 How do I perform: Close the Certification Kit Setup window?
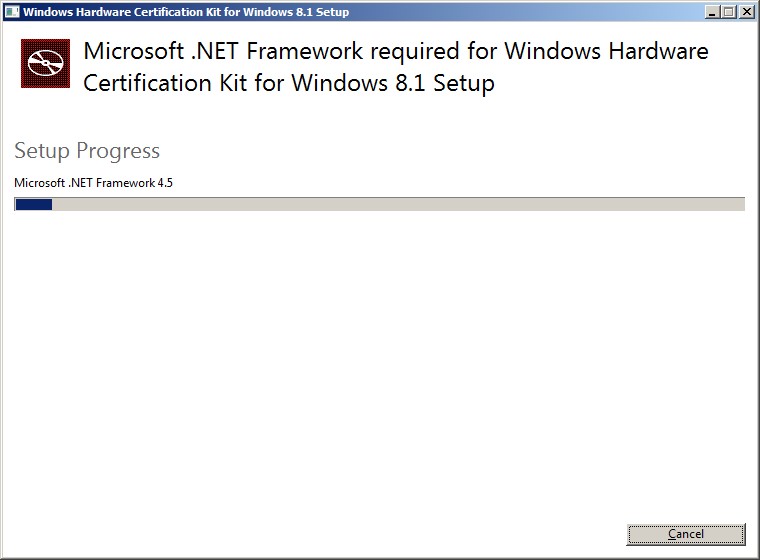[x=747, y=12]
